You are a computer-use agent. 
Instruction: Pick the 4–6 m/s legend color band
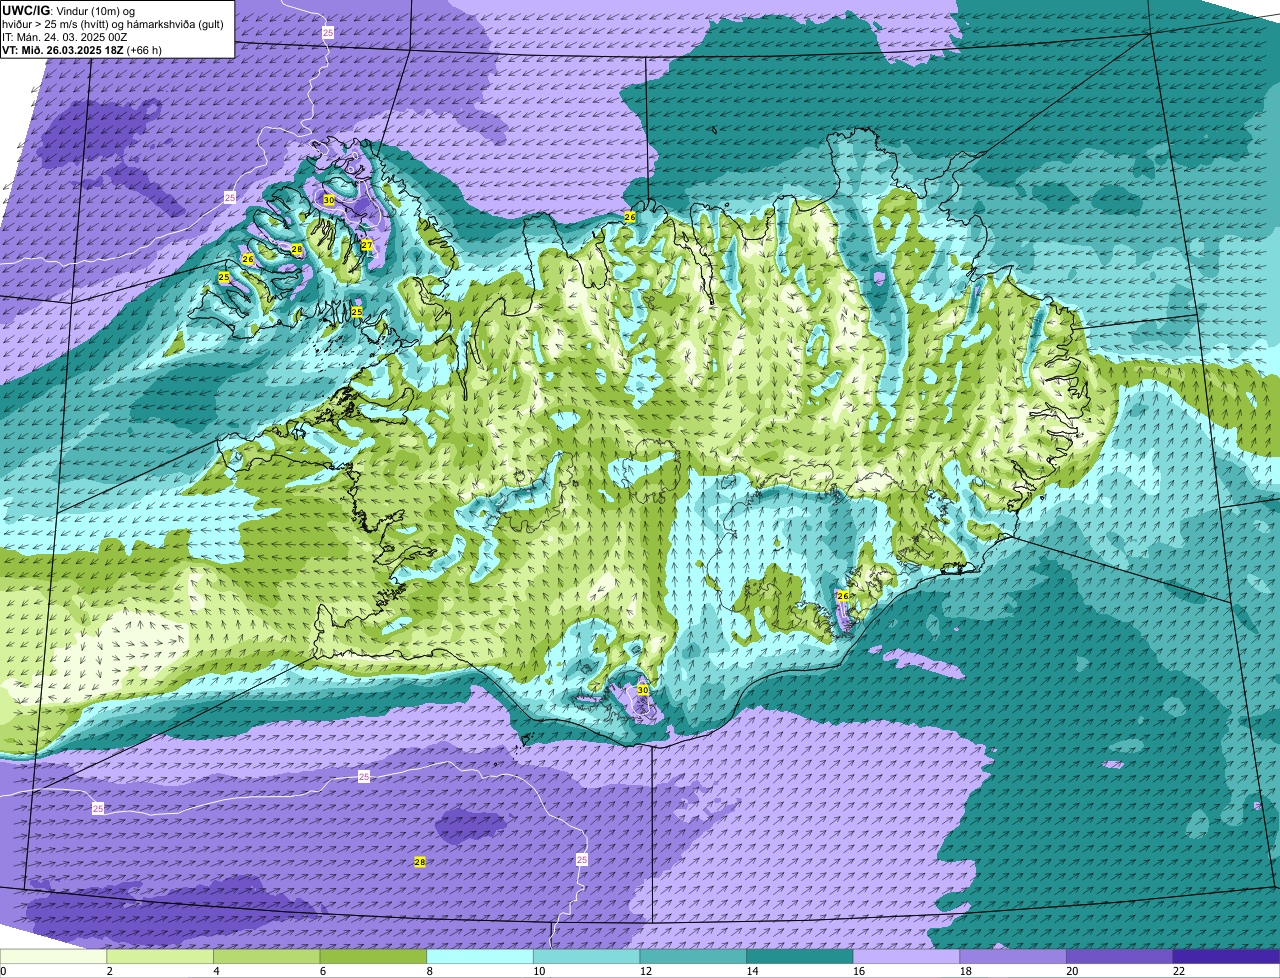click(x=267, y=956)
